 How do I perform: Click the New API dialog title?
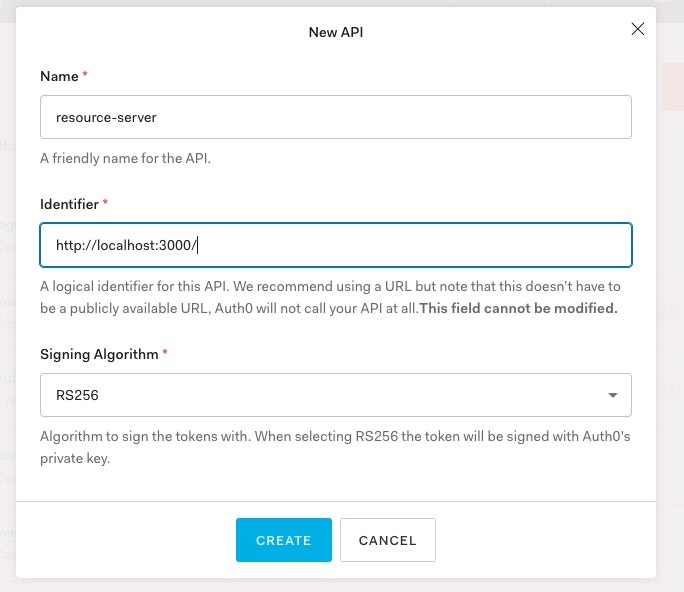click(335, 32)
